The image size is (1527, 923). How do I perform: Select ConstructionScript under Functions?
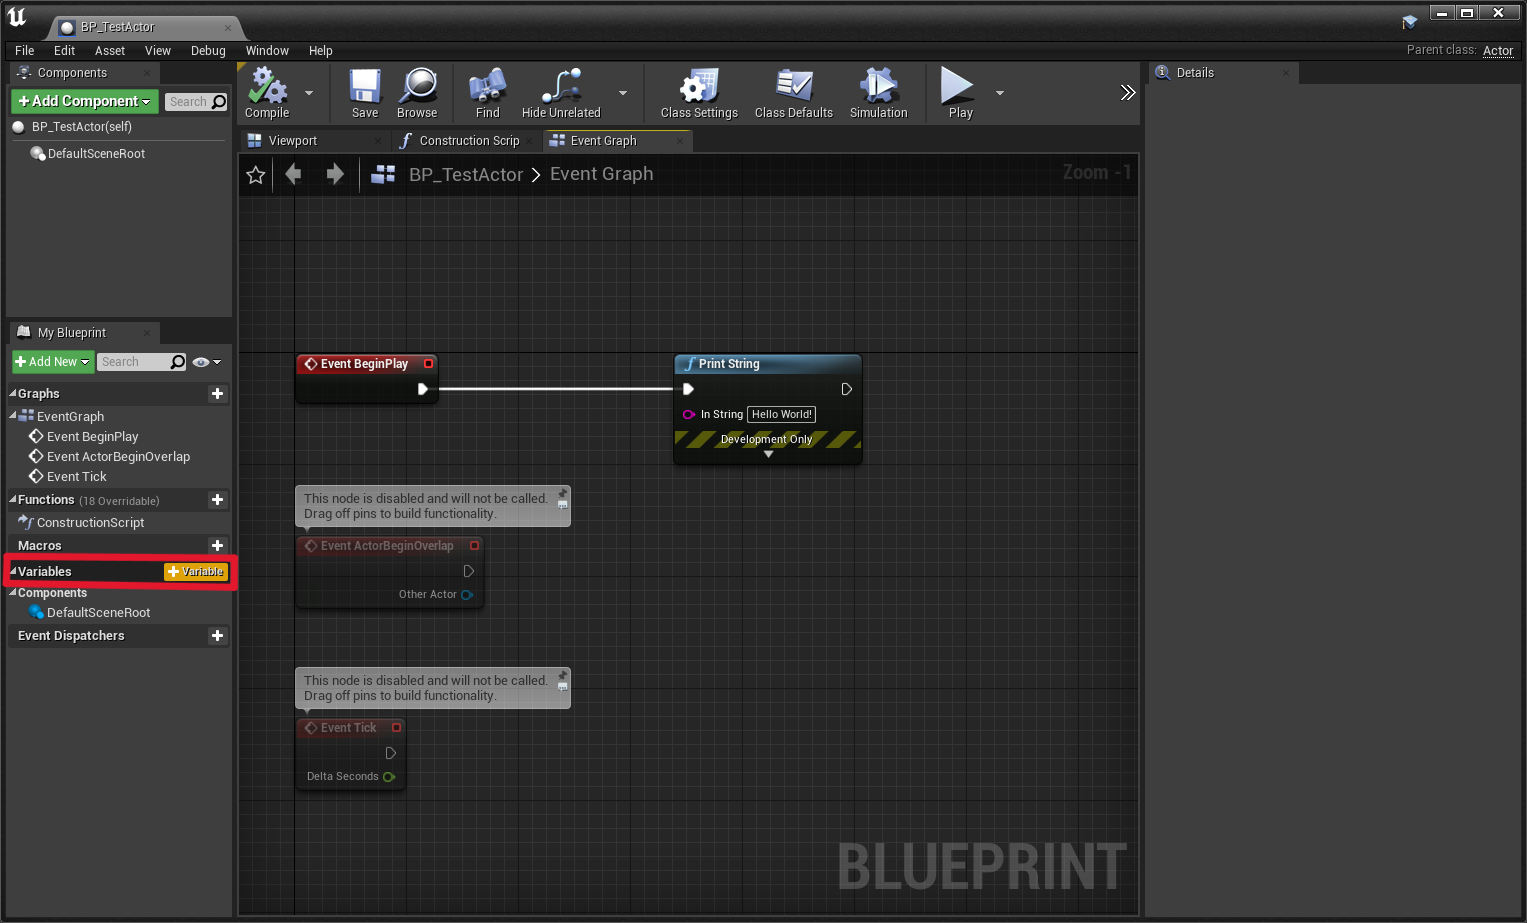coord(90,523)
